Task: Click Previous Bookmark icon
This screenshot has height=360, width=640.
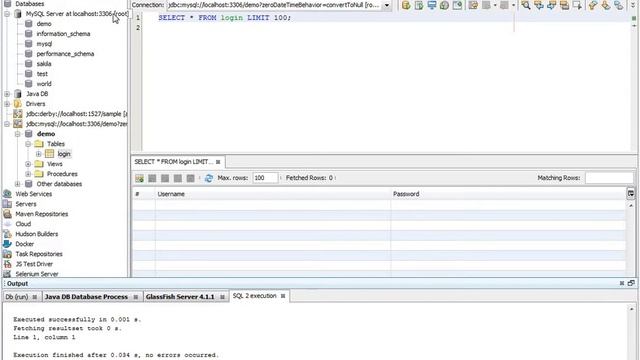Action: click(593, 5)
